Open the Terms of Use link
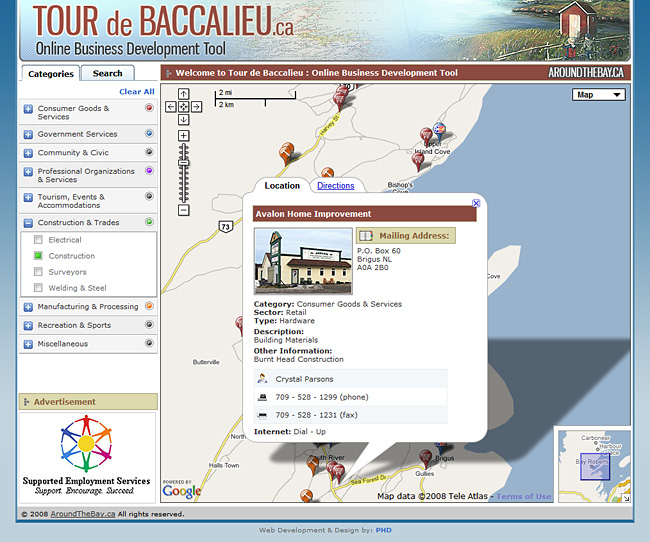This screenshot has height=542, width=650. (x=524, y=496)
